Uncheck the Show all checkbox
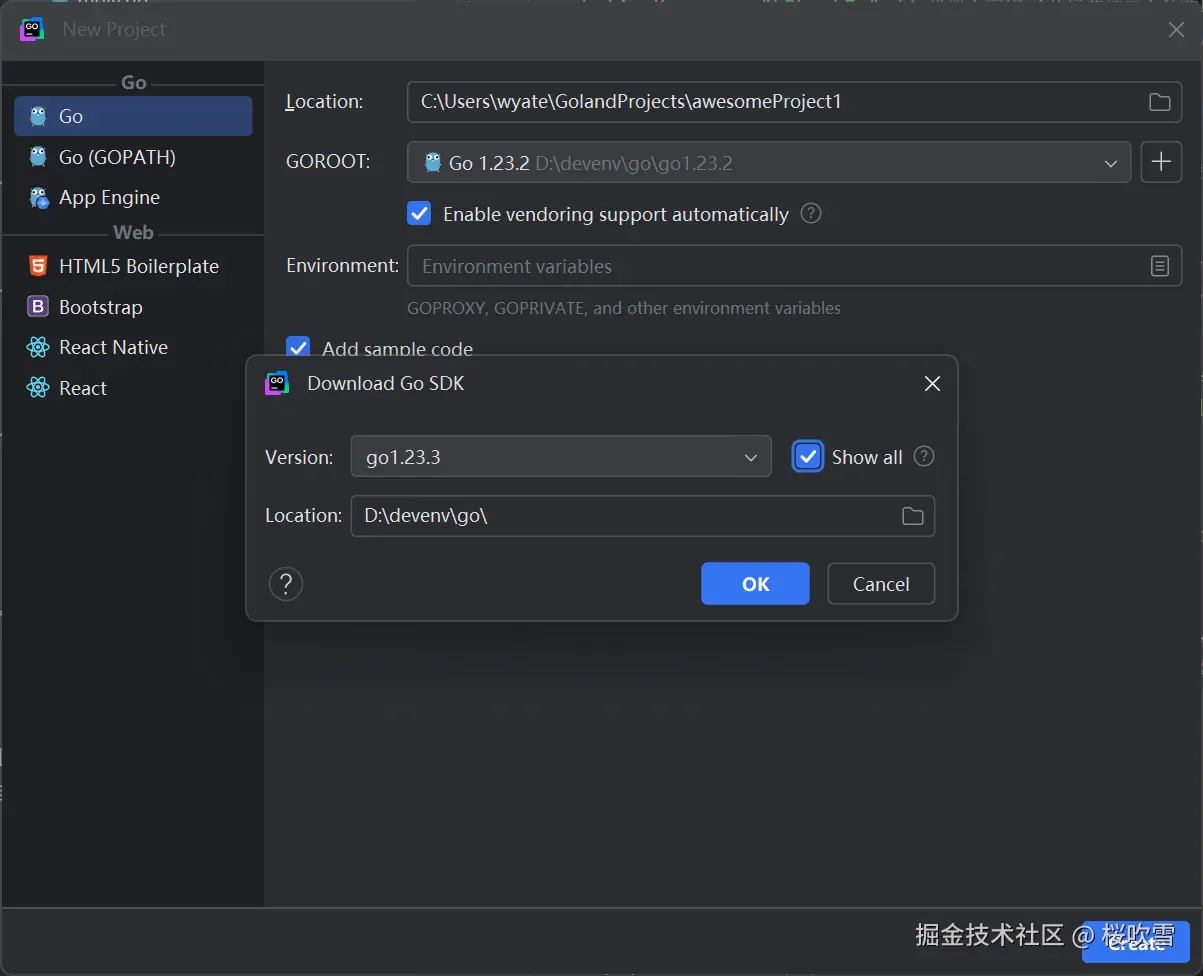Screen dimensions: 1203x976 pos(808,456)
